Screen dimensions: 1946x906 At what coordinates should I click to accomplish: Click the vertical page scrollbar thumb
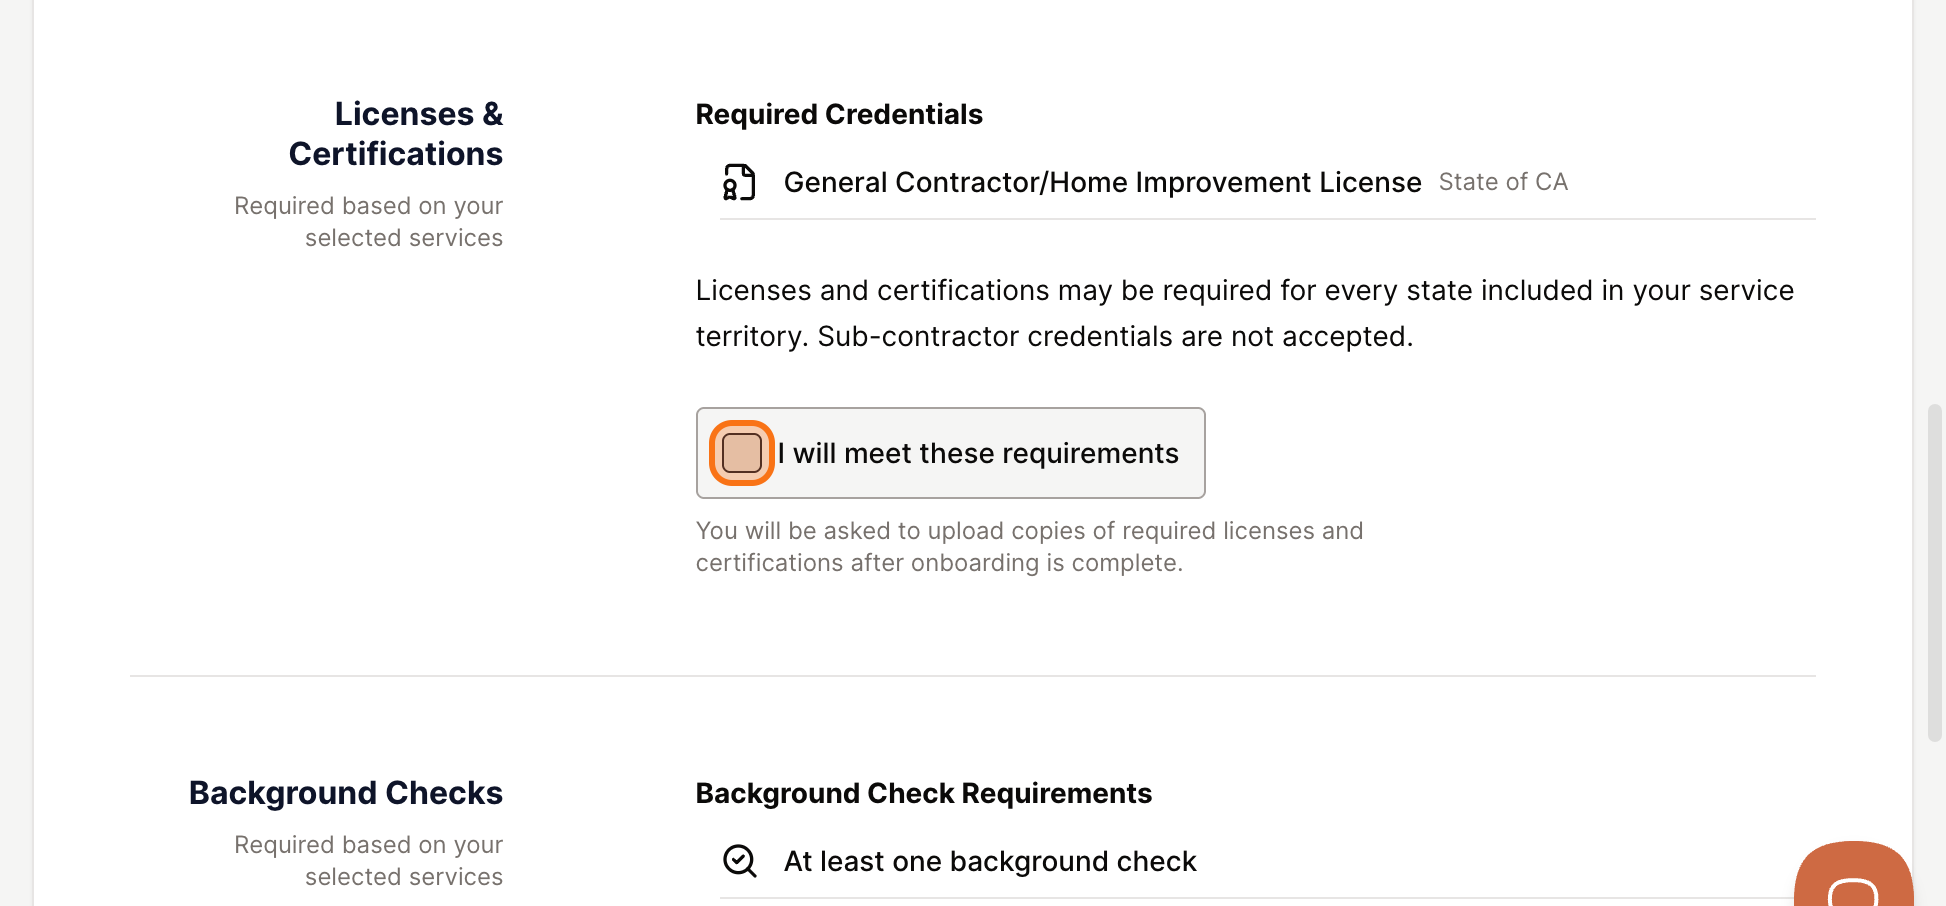(x=1935, y=572)
